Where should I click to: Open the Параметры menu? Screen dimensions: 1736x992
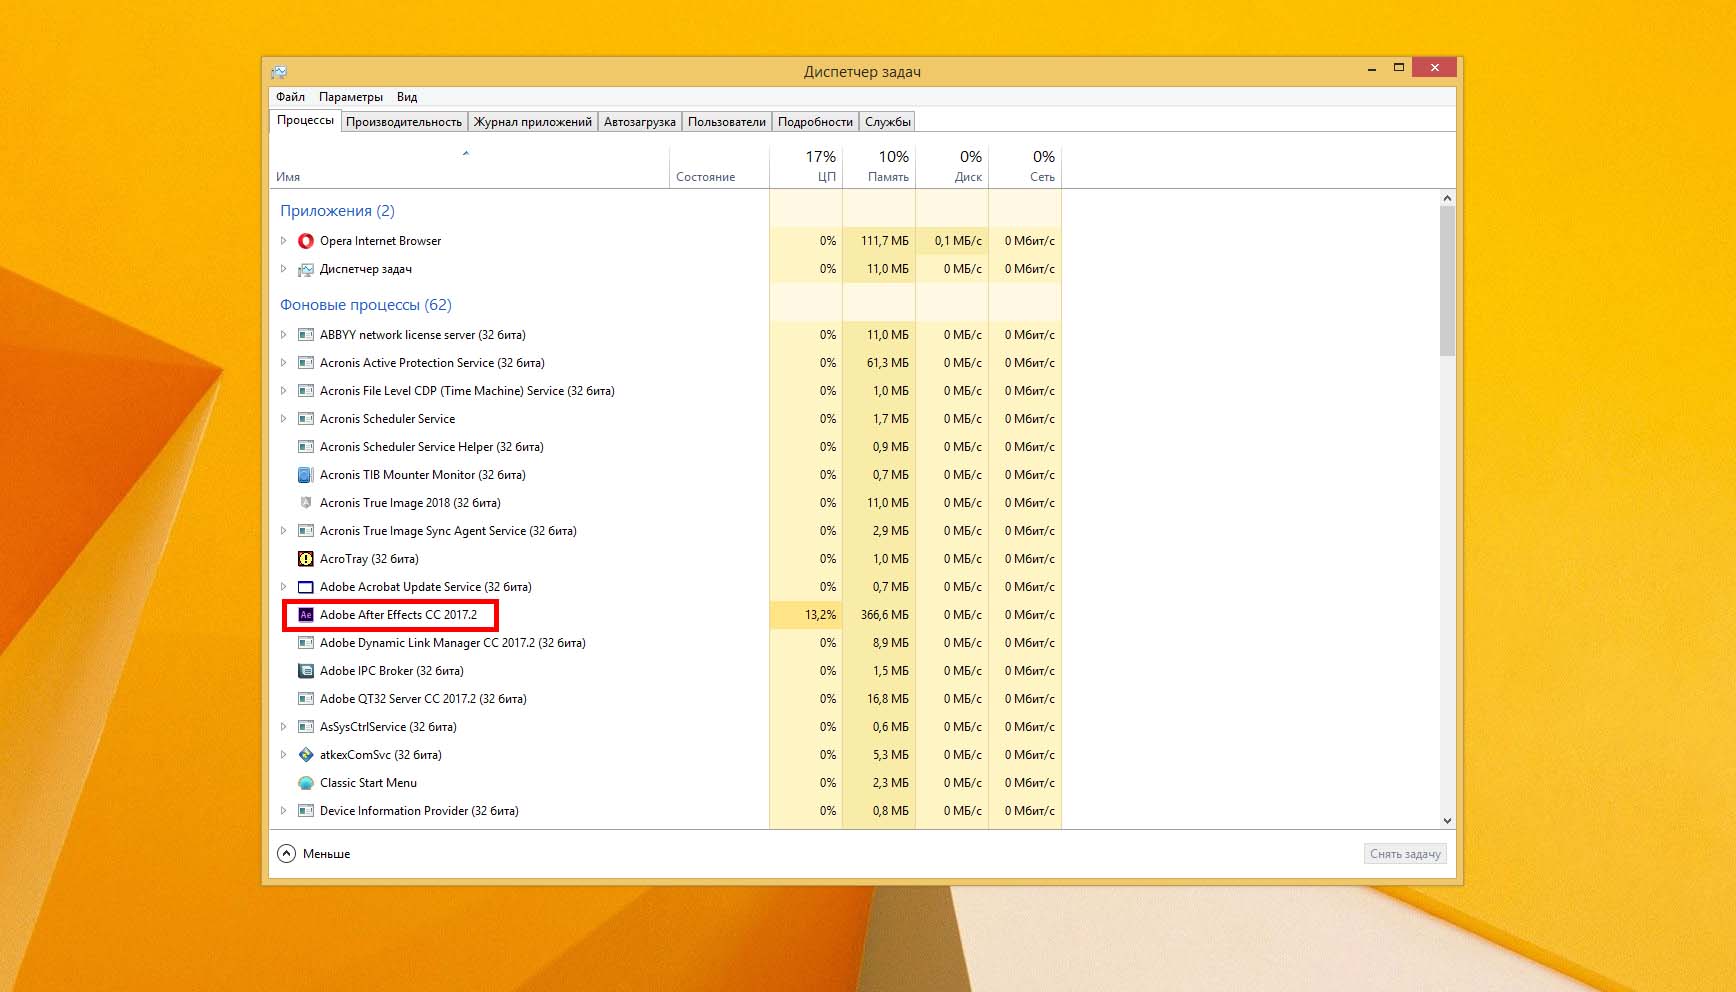(x=351, y=97)
